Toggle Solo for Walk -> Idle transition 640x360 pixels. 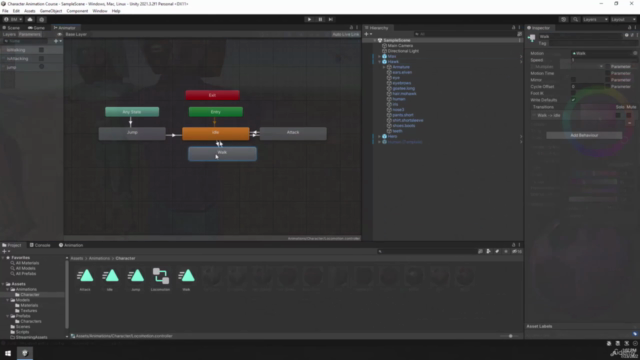tap(618, 116)
